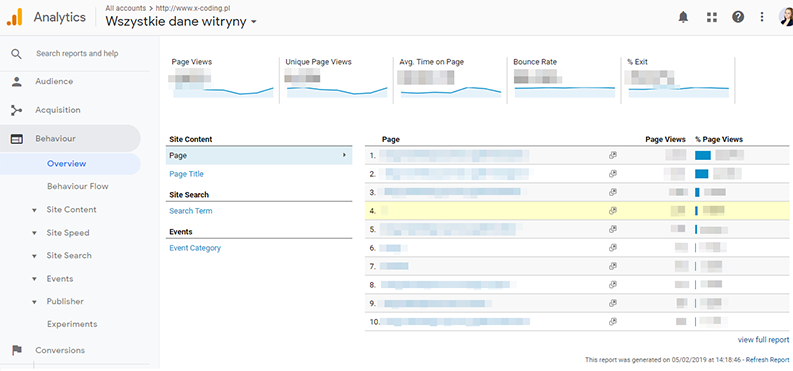793x371 pixels.
Task: Expand the Events submenu in sidebar
Action: (x=53, y=279)
